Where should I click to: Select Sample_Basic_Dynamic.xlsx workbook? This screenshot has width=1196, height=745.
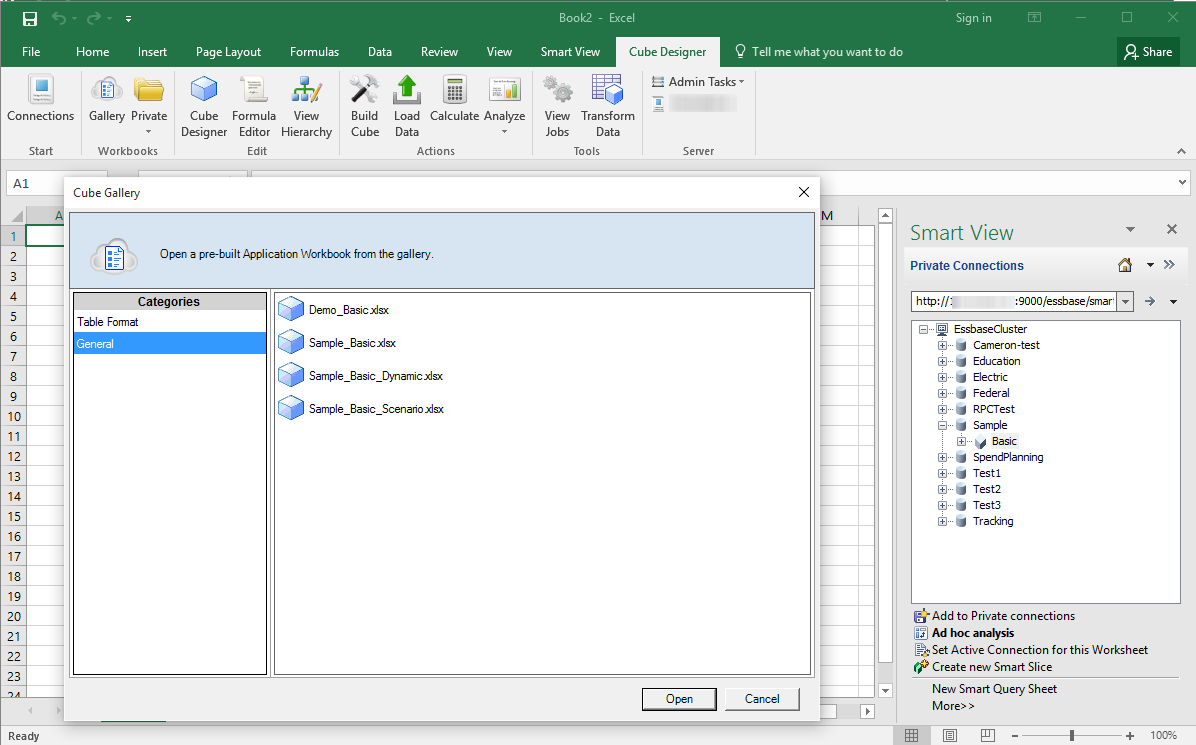(x=375, y=375)
